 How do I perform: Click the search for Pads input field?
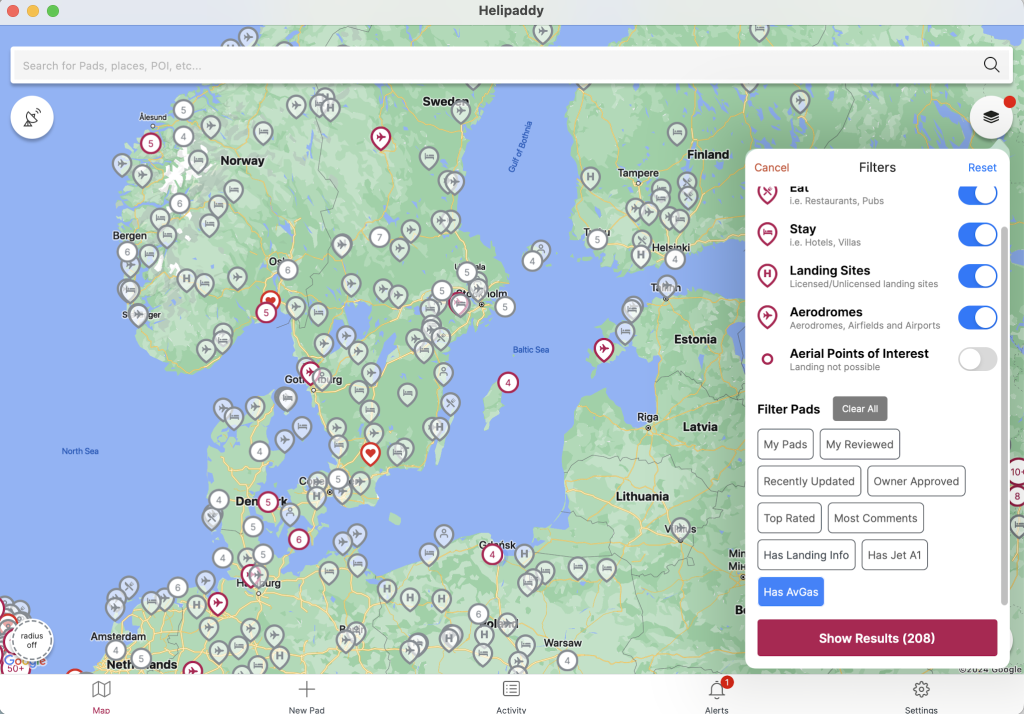point(490,66)
